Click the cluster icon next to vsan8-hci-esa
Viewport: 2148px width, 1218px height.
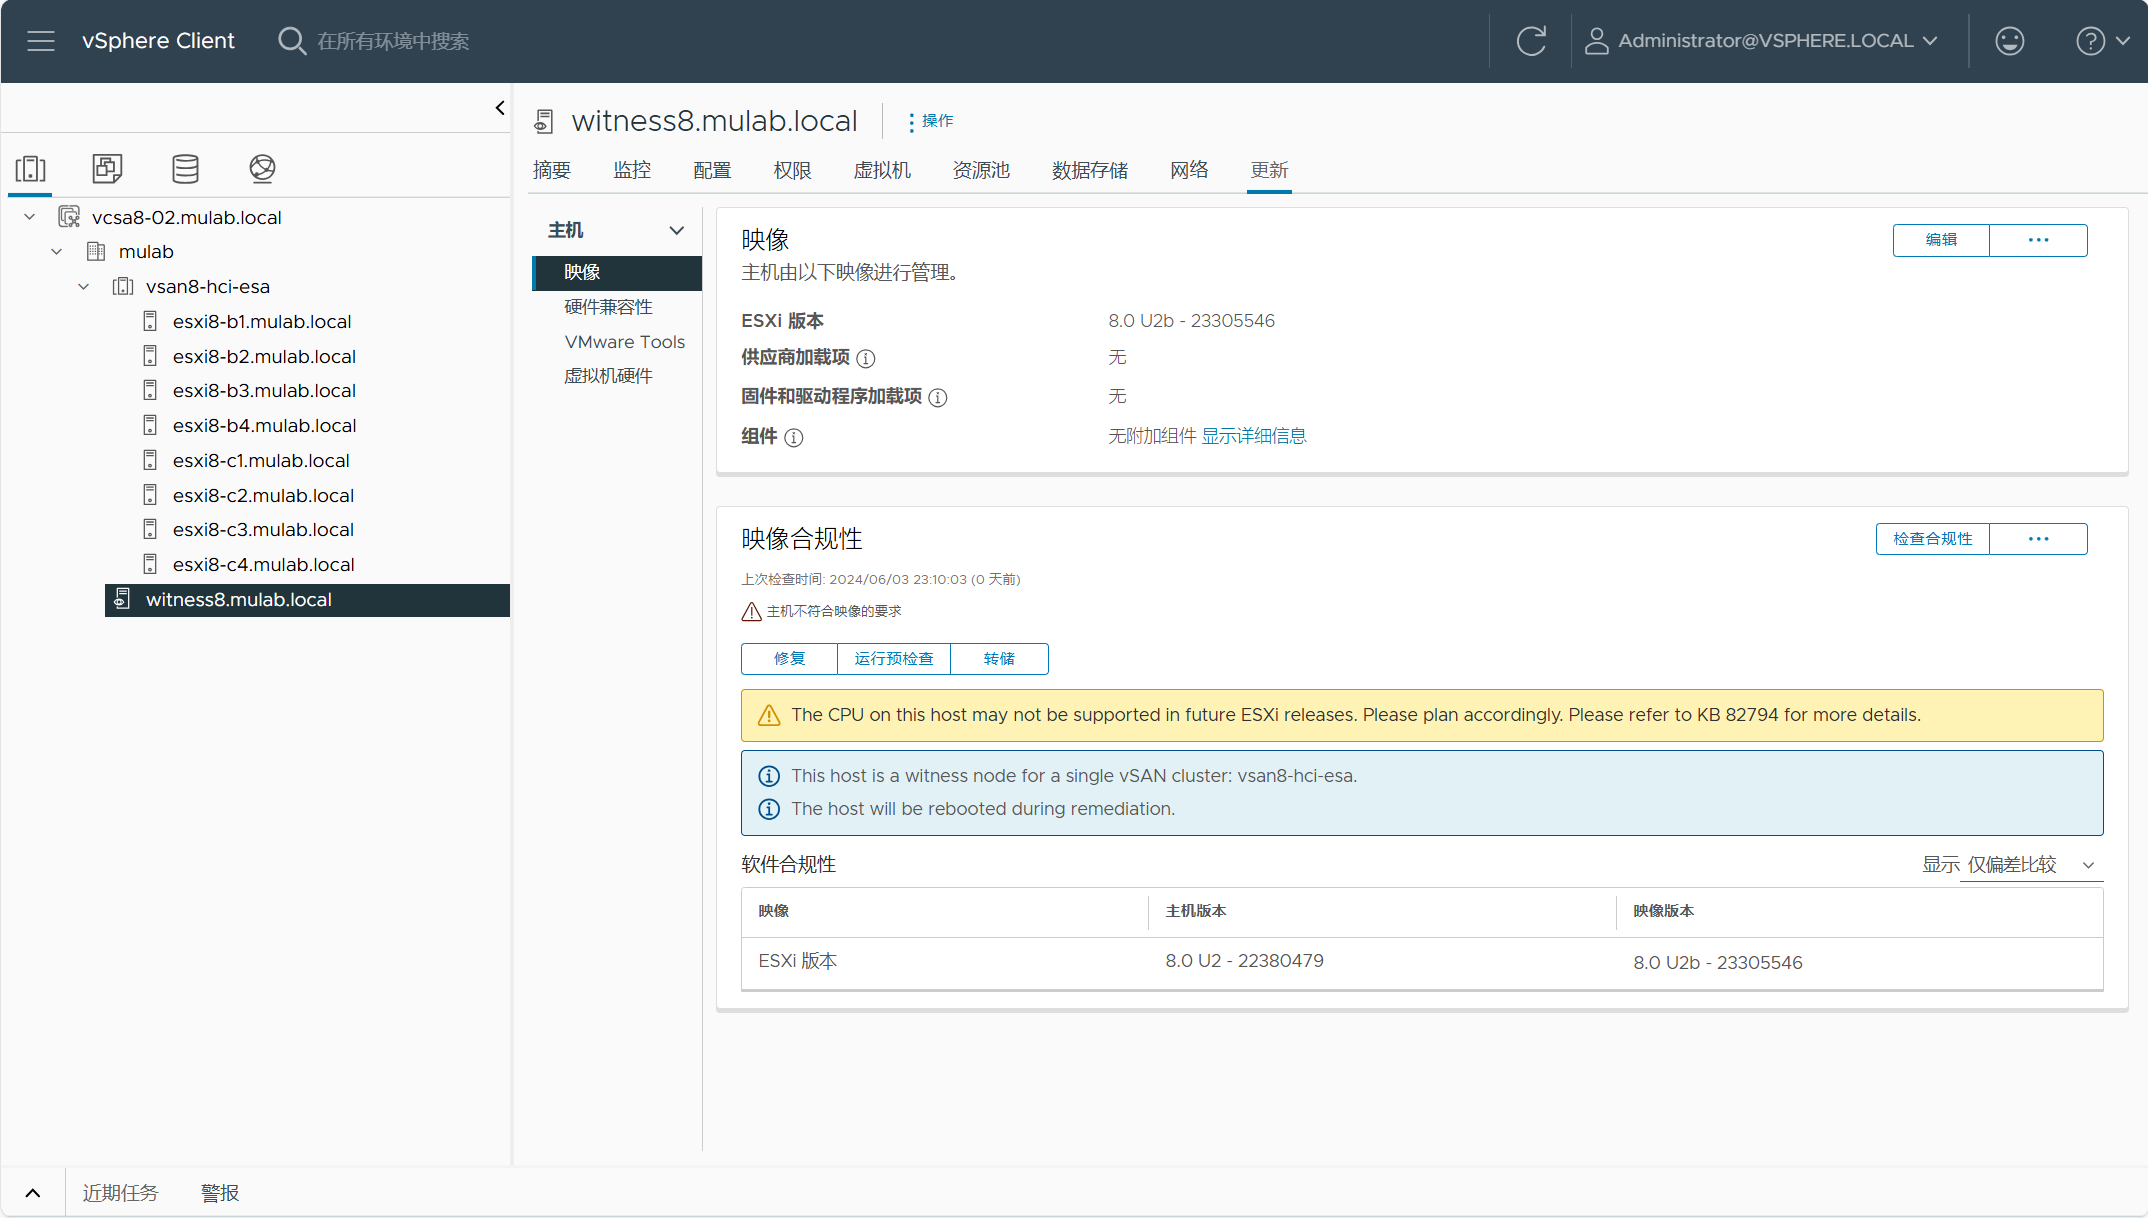coord(123,286)
